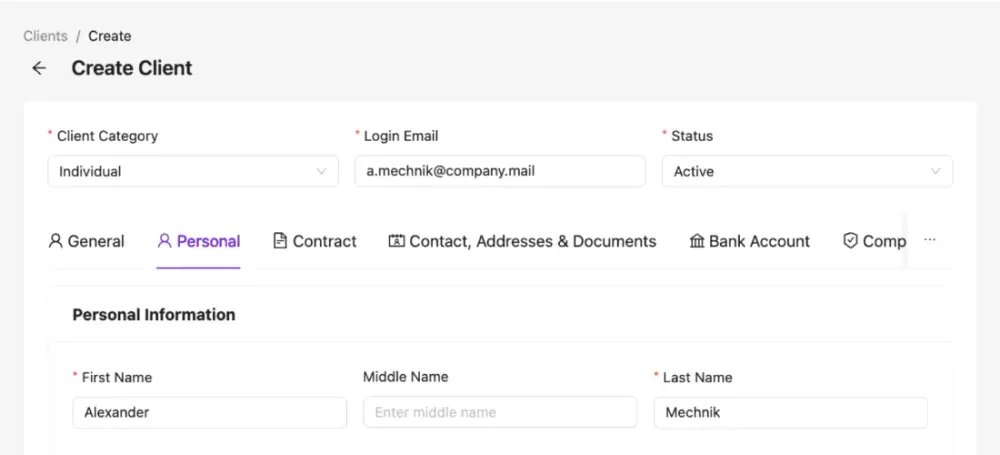Open the ellipsis more-tabs menu

(x=930, y=241)
